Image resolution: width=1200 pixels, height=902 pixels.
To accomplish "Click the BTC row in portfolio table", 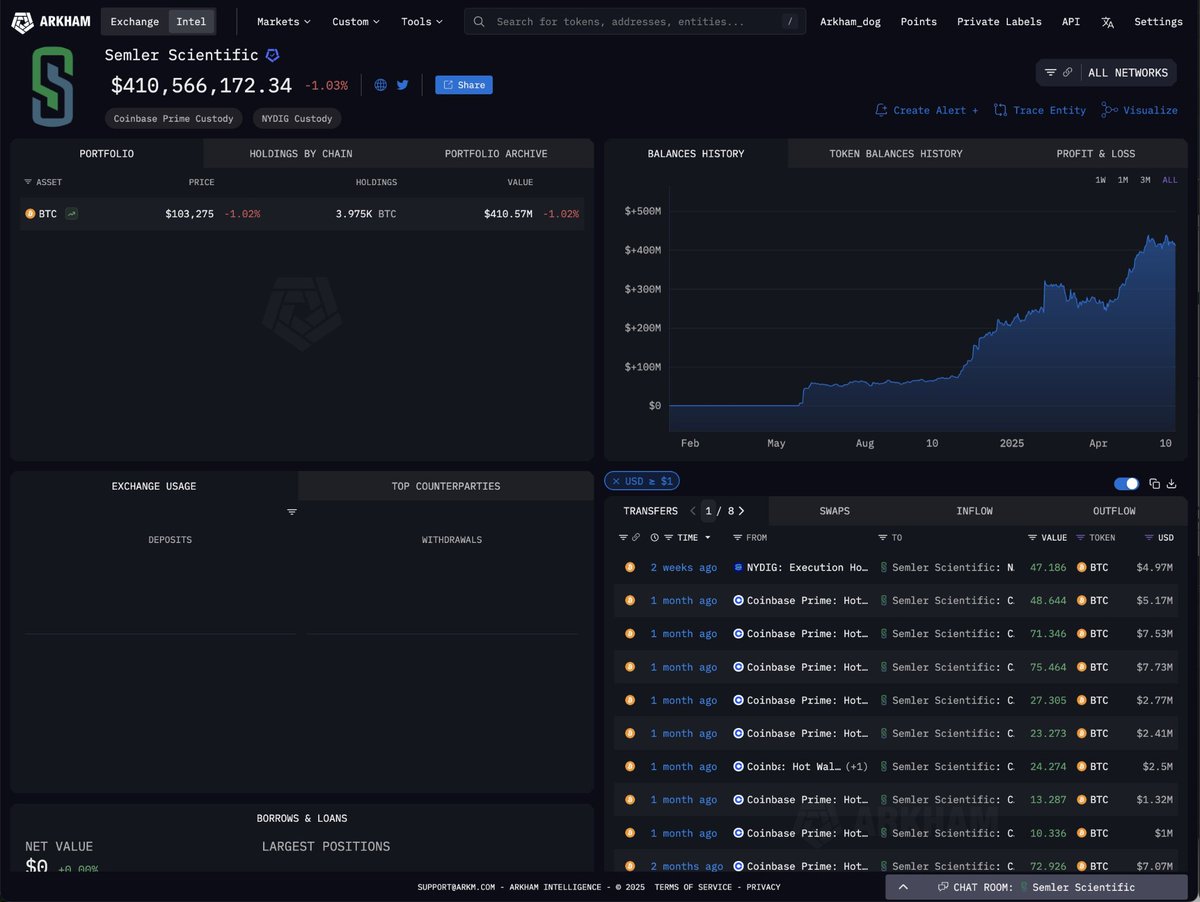I will (x=302, y=213).
